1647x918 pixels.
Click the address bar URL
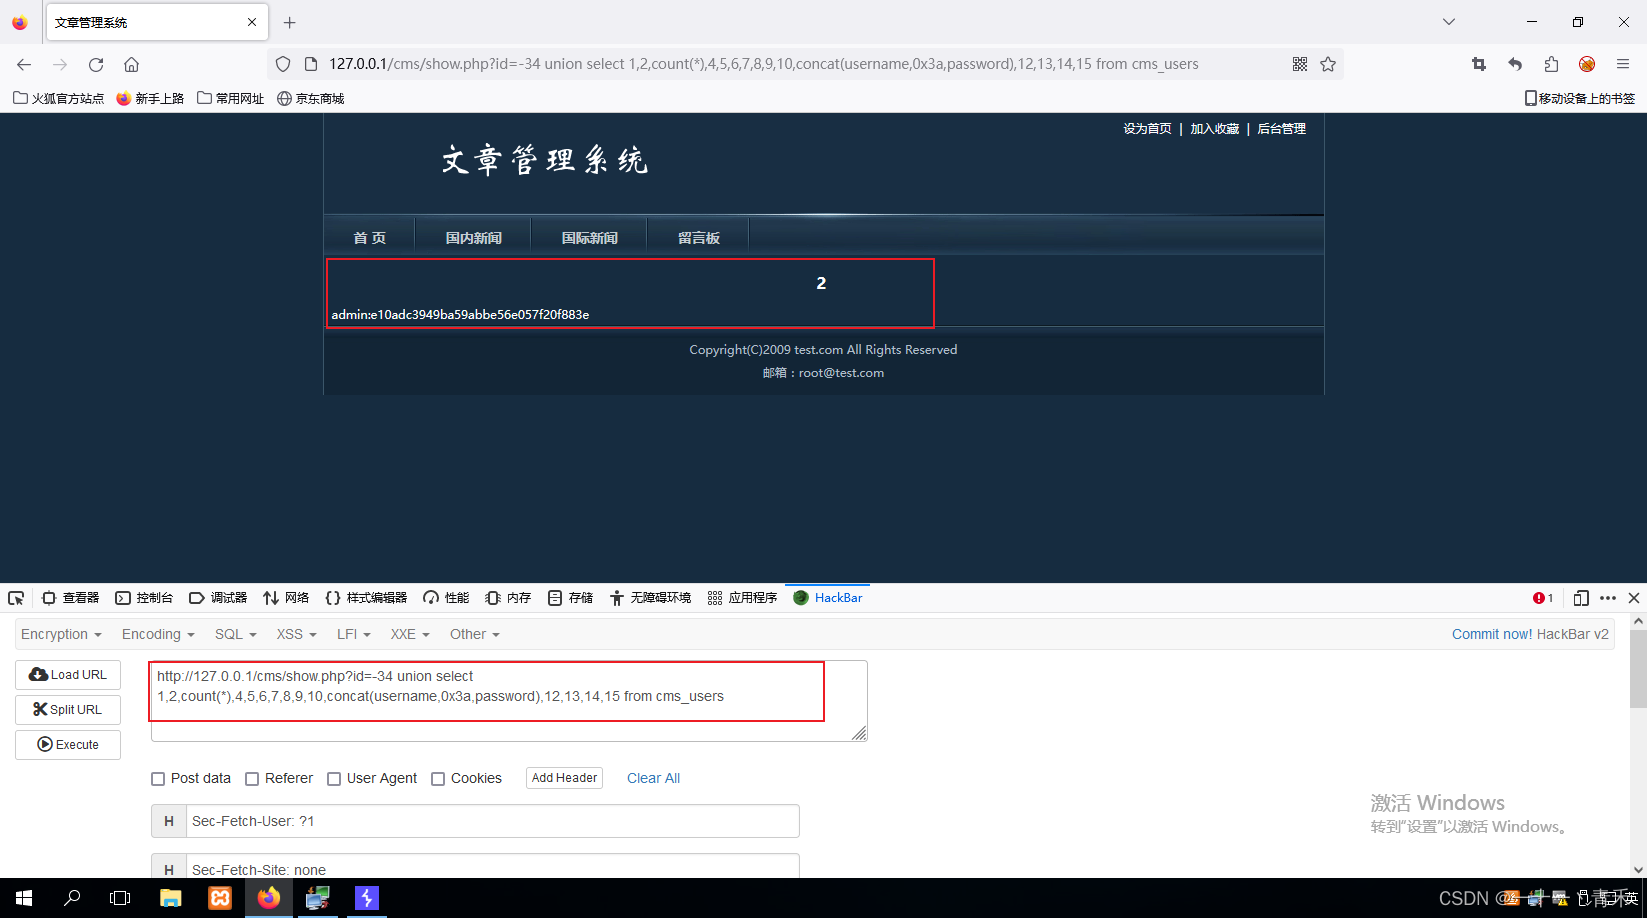[763, 64]
